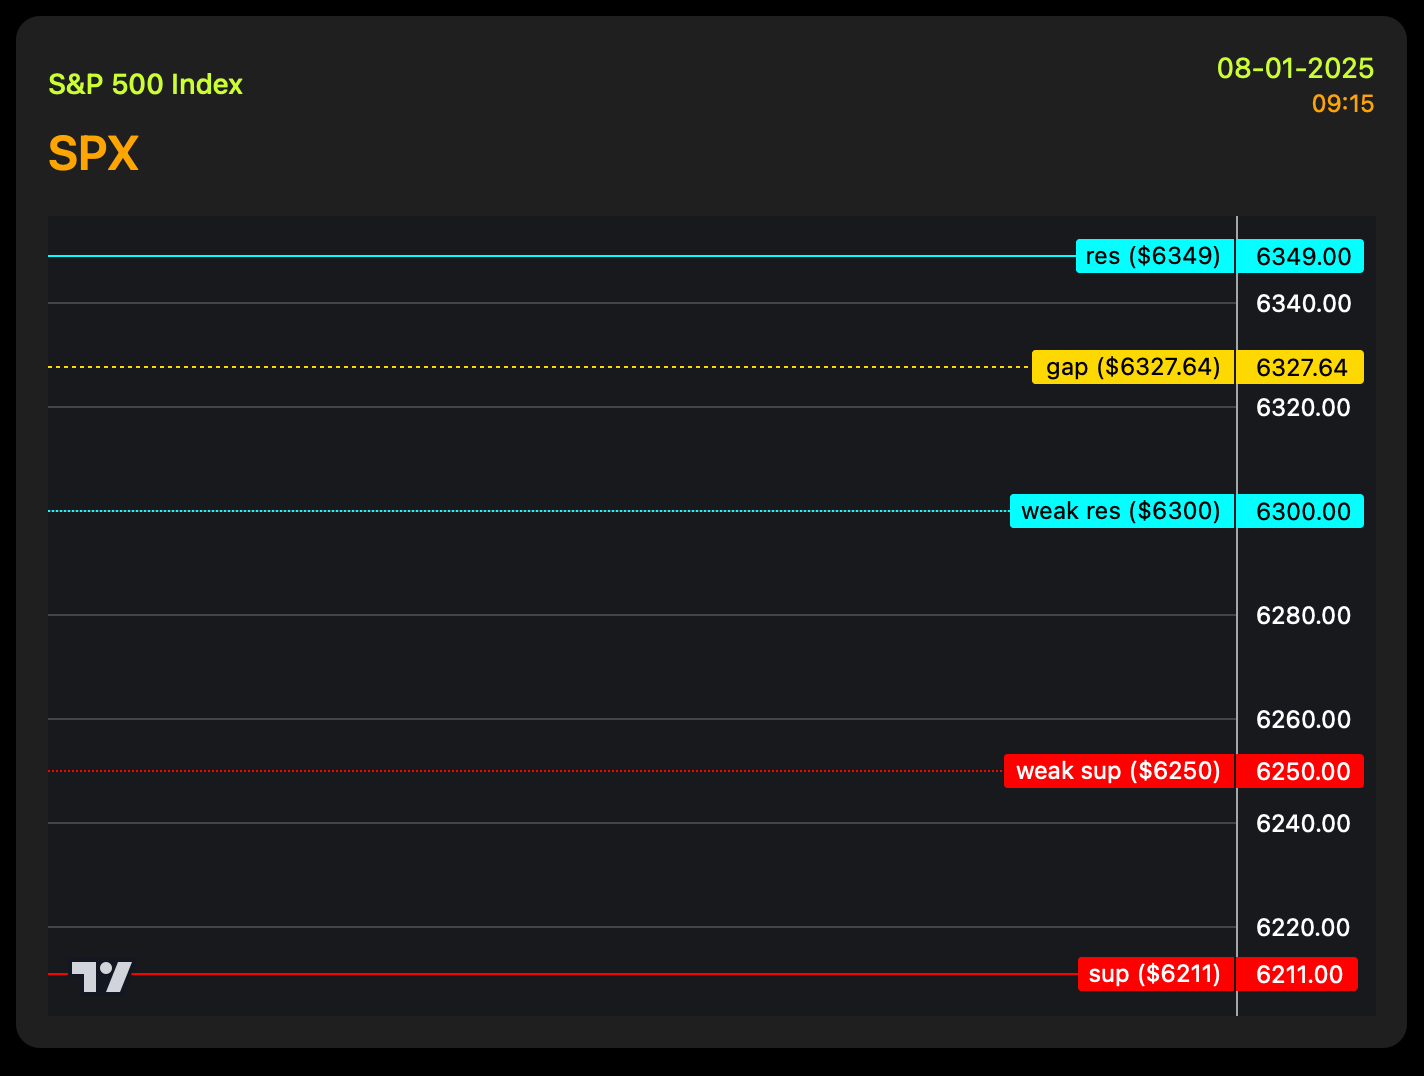The image size is (1424, 1076).
Task: Click the S&P 500 Index title
Action: [x=146, y=85]
